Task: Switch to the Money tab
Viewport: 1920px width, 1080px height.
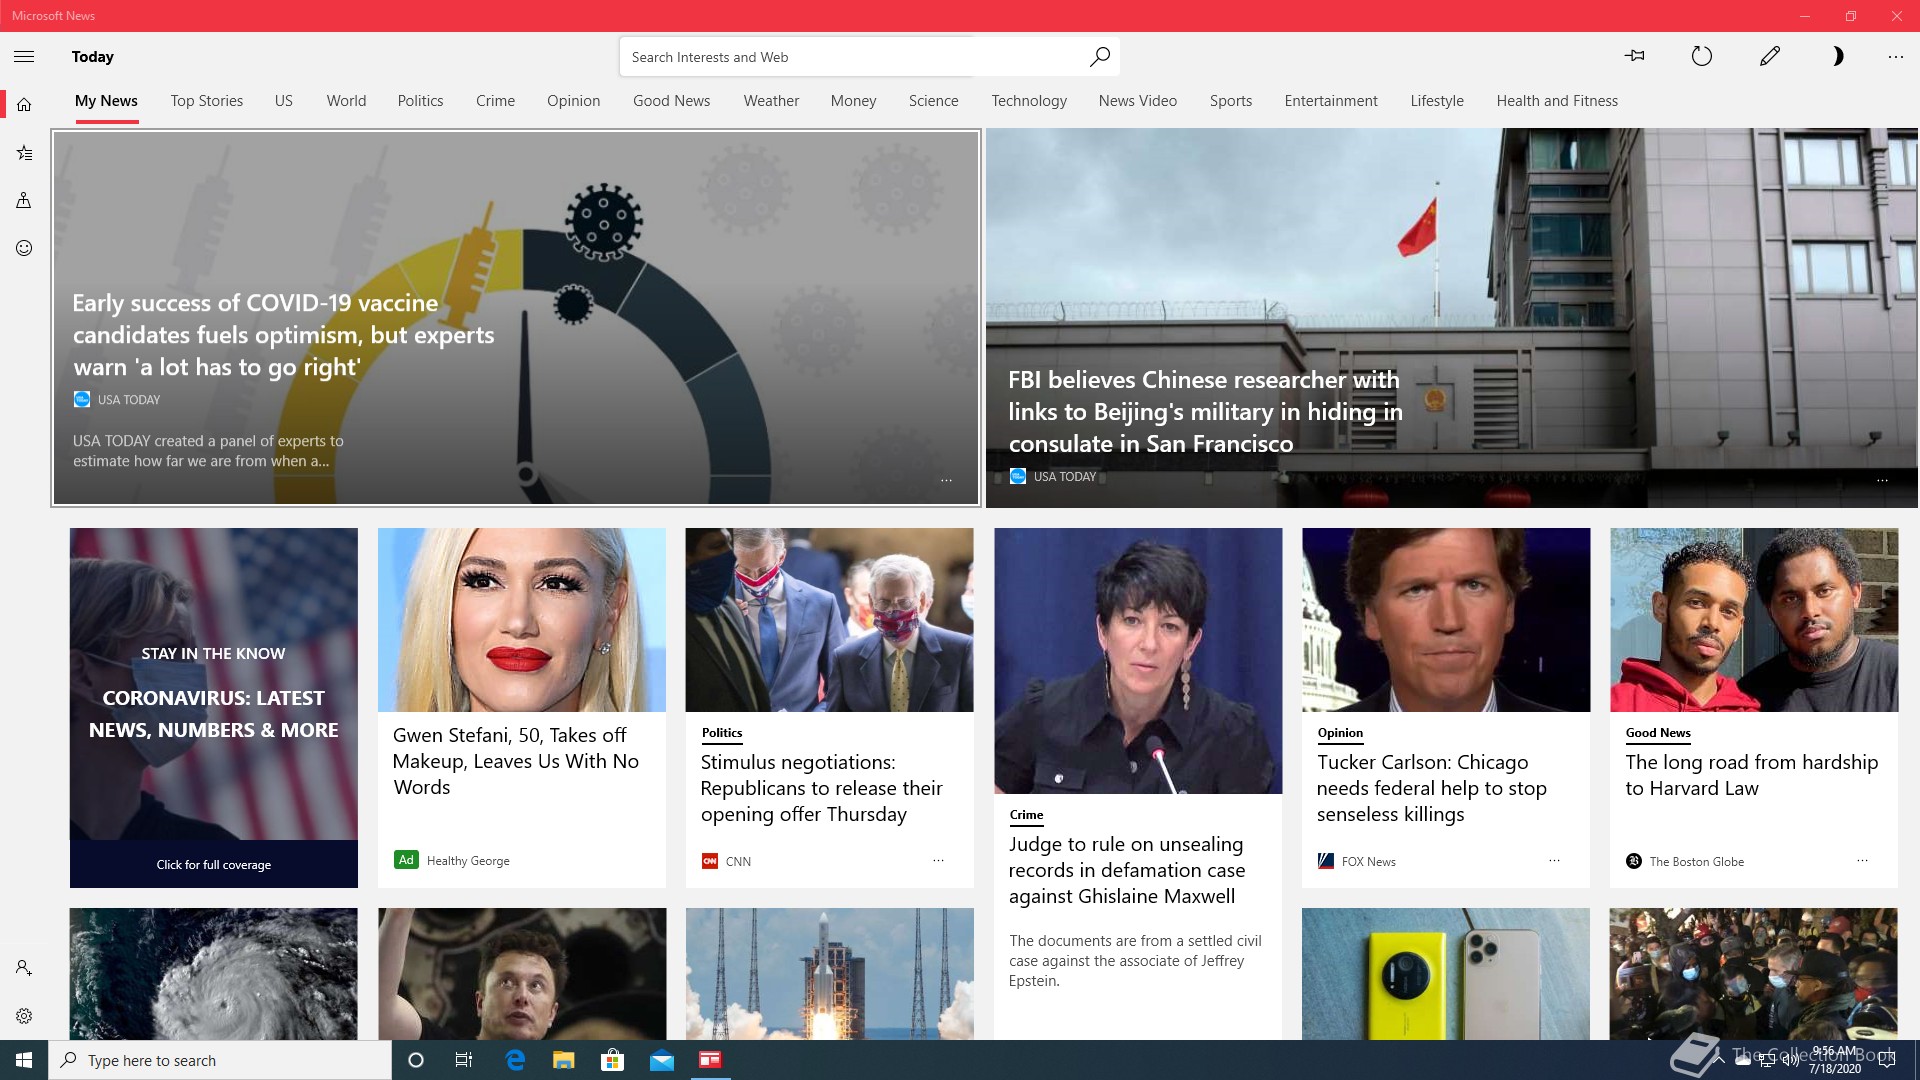Action: coord(853,101)
